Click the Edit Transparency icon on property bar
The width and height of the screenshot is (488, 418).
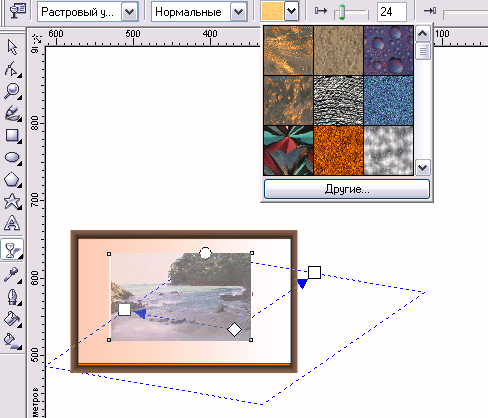click(x=18, y=11)
